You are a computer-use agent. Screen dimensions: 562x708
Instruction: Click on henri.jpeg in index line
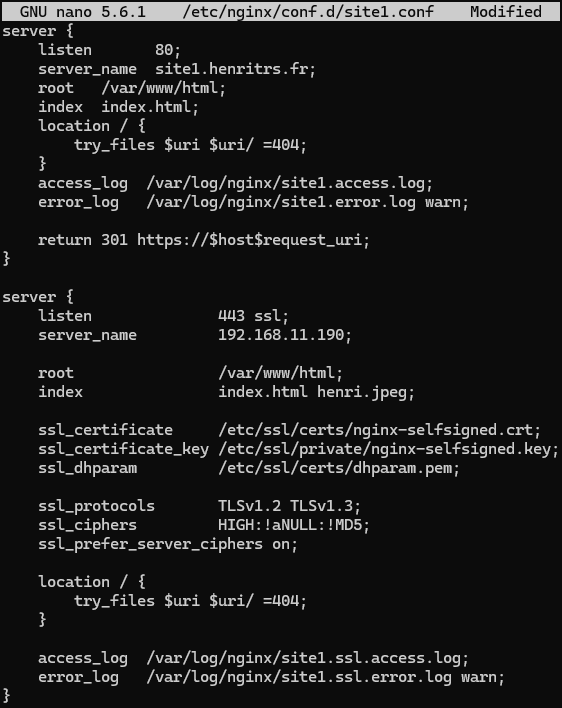pos(366,391)
